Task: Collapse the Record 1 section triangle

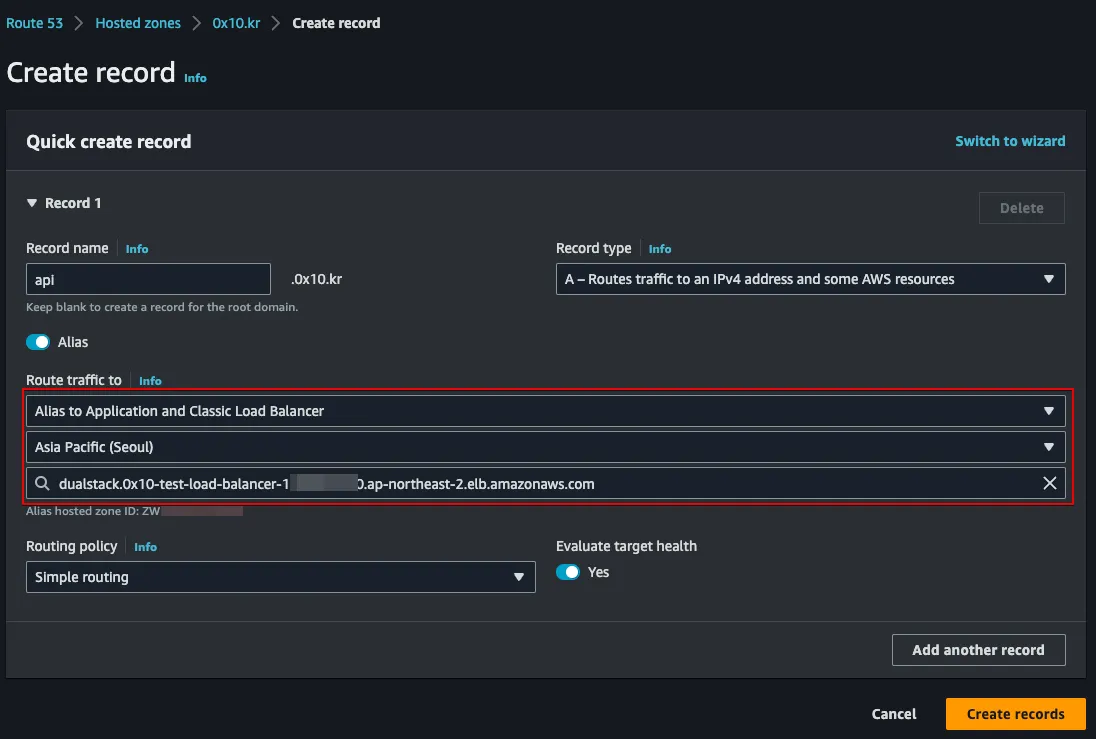Action: pos(32,204)
